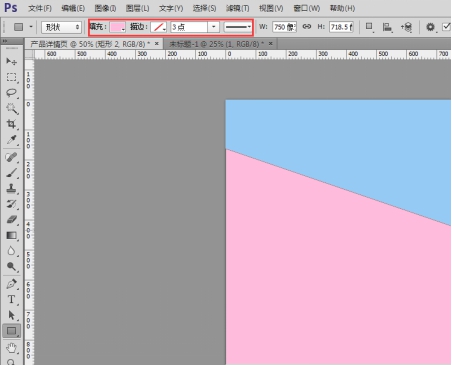Open the stroke width dropdown arrow

[x=213, y=27]
